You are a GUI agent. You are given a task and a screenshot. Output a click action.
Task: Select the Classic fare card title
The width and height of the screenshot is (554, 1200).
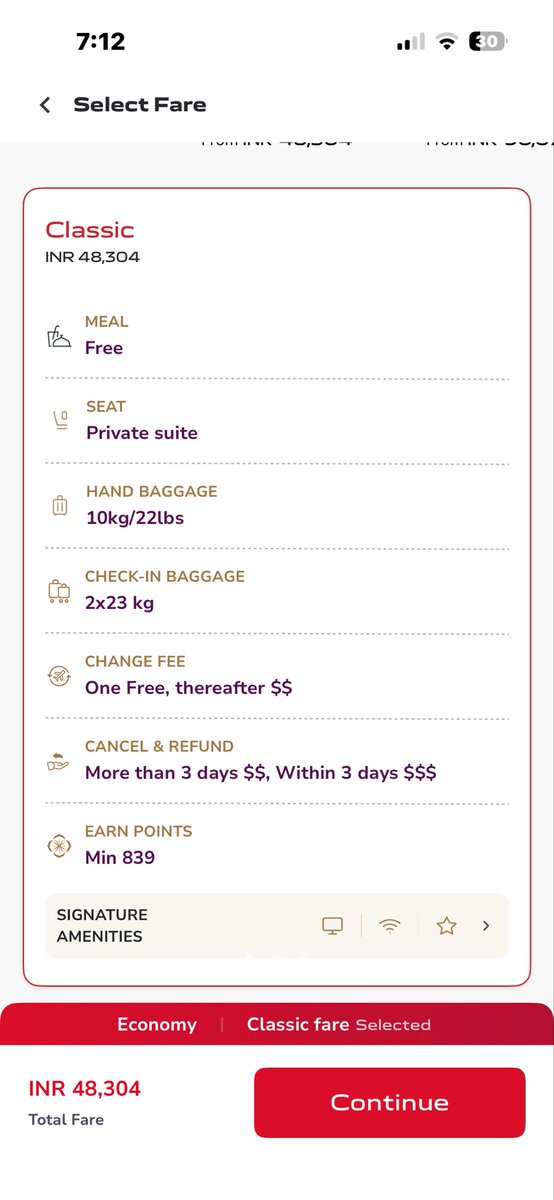[90, 230]
